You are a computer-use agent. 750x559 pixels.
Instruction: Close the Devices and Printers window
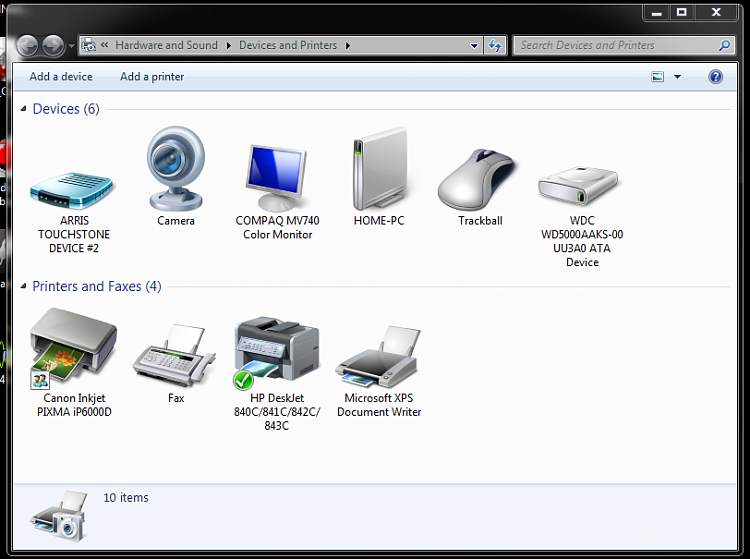tap(716, 12)
